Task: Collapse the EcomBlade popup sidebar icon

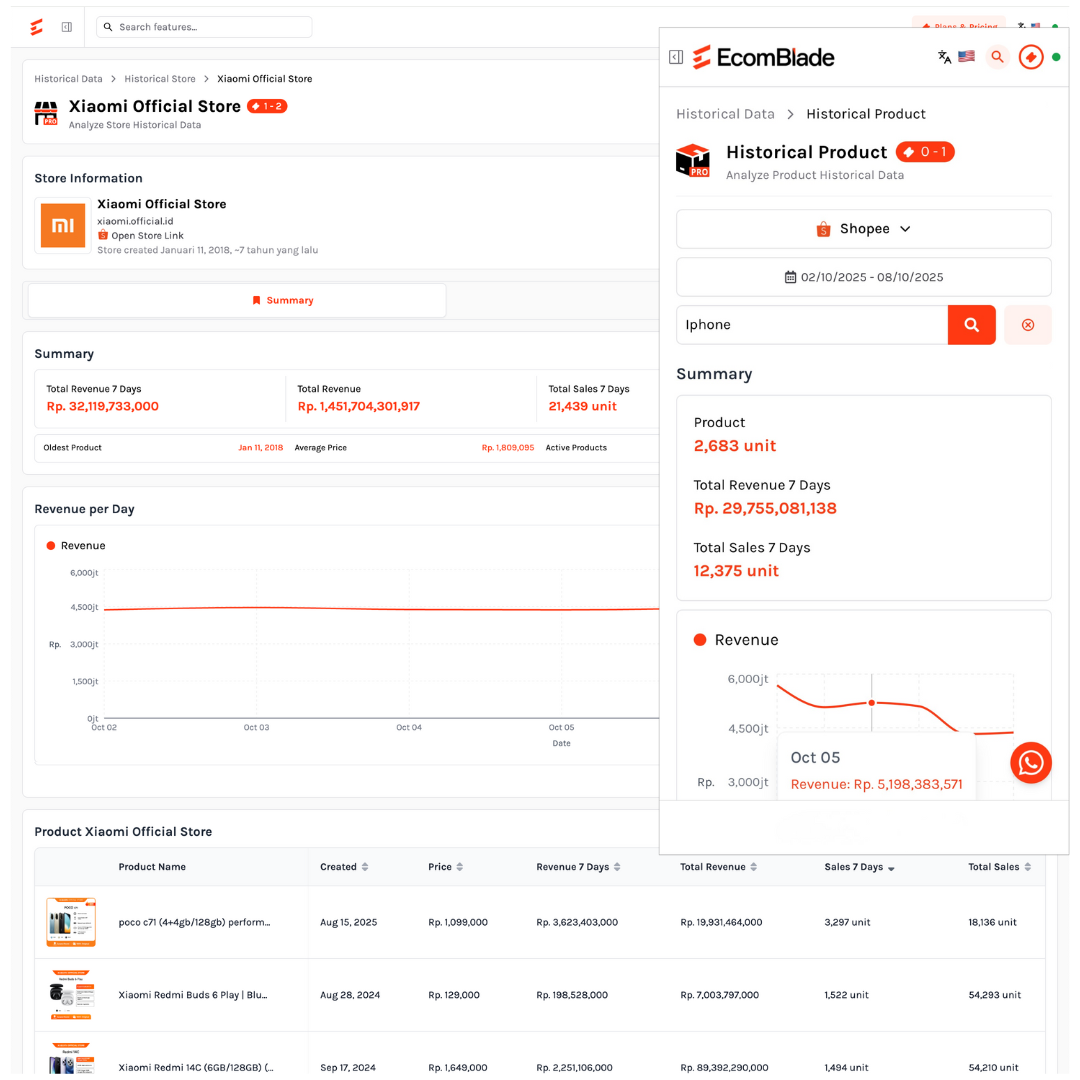Action: [676, 58]
